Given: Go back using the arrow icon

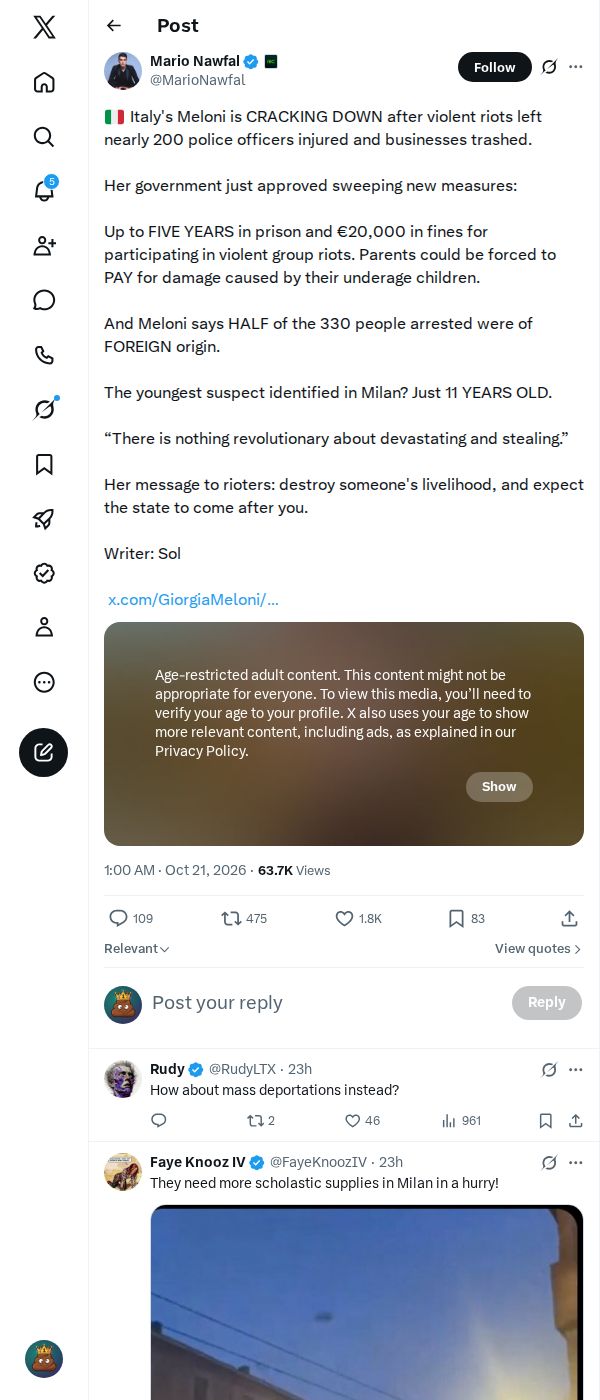Looking at the screenshot, I should (x=114, y=26).
